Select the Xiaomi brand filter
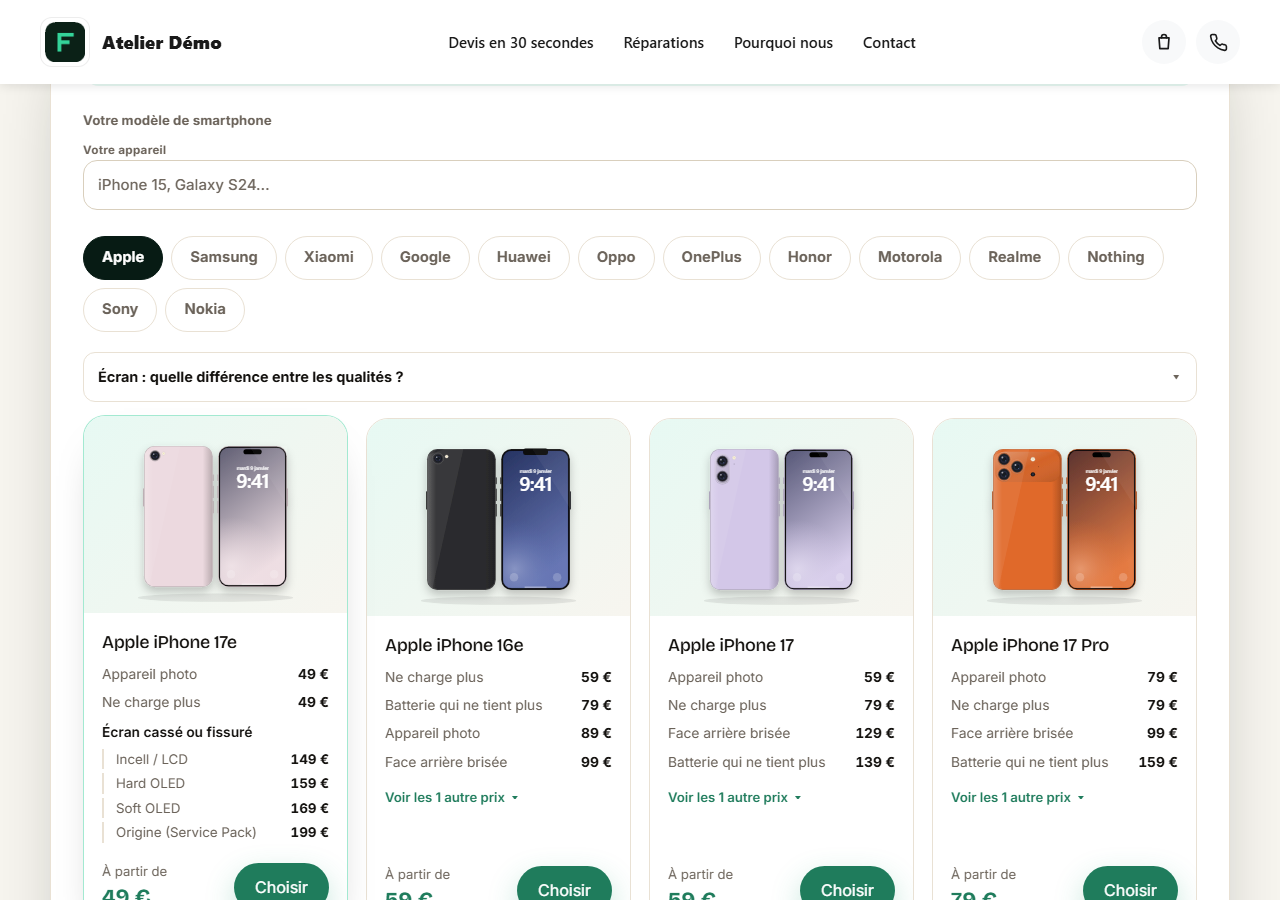This screenshot has height=900, width=1280. [329, 257]
